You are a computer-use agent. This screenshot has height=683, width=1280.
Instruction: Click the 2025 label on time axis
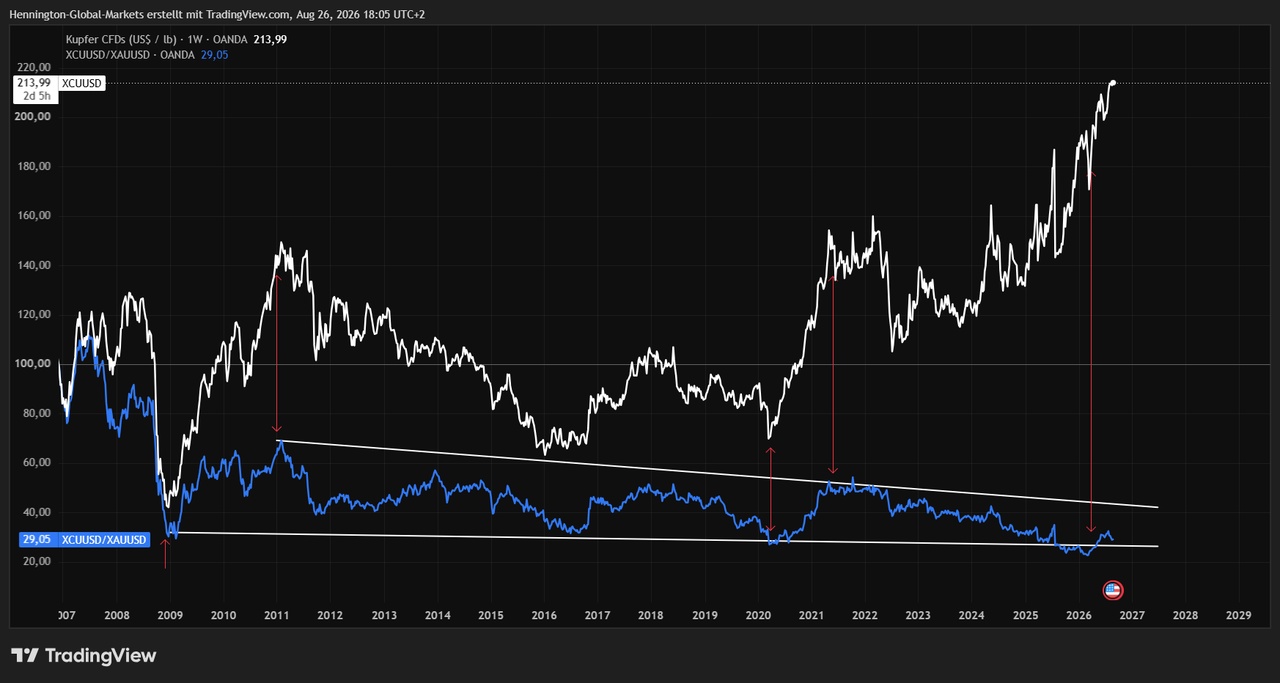1025,615
